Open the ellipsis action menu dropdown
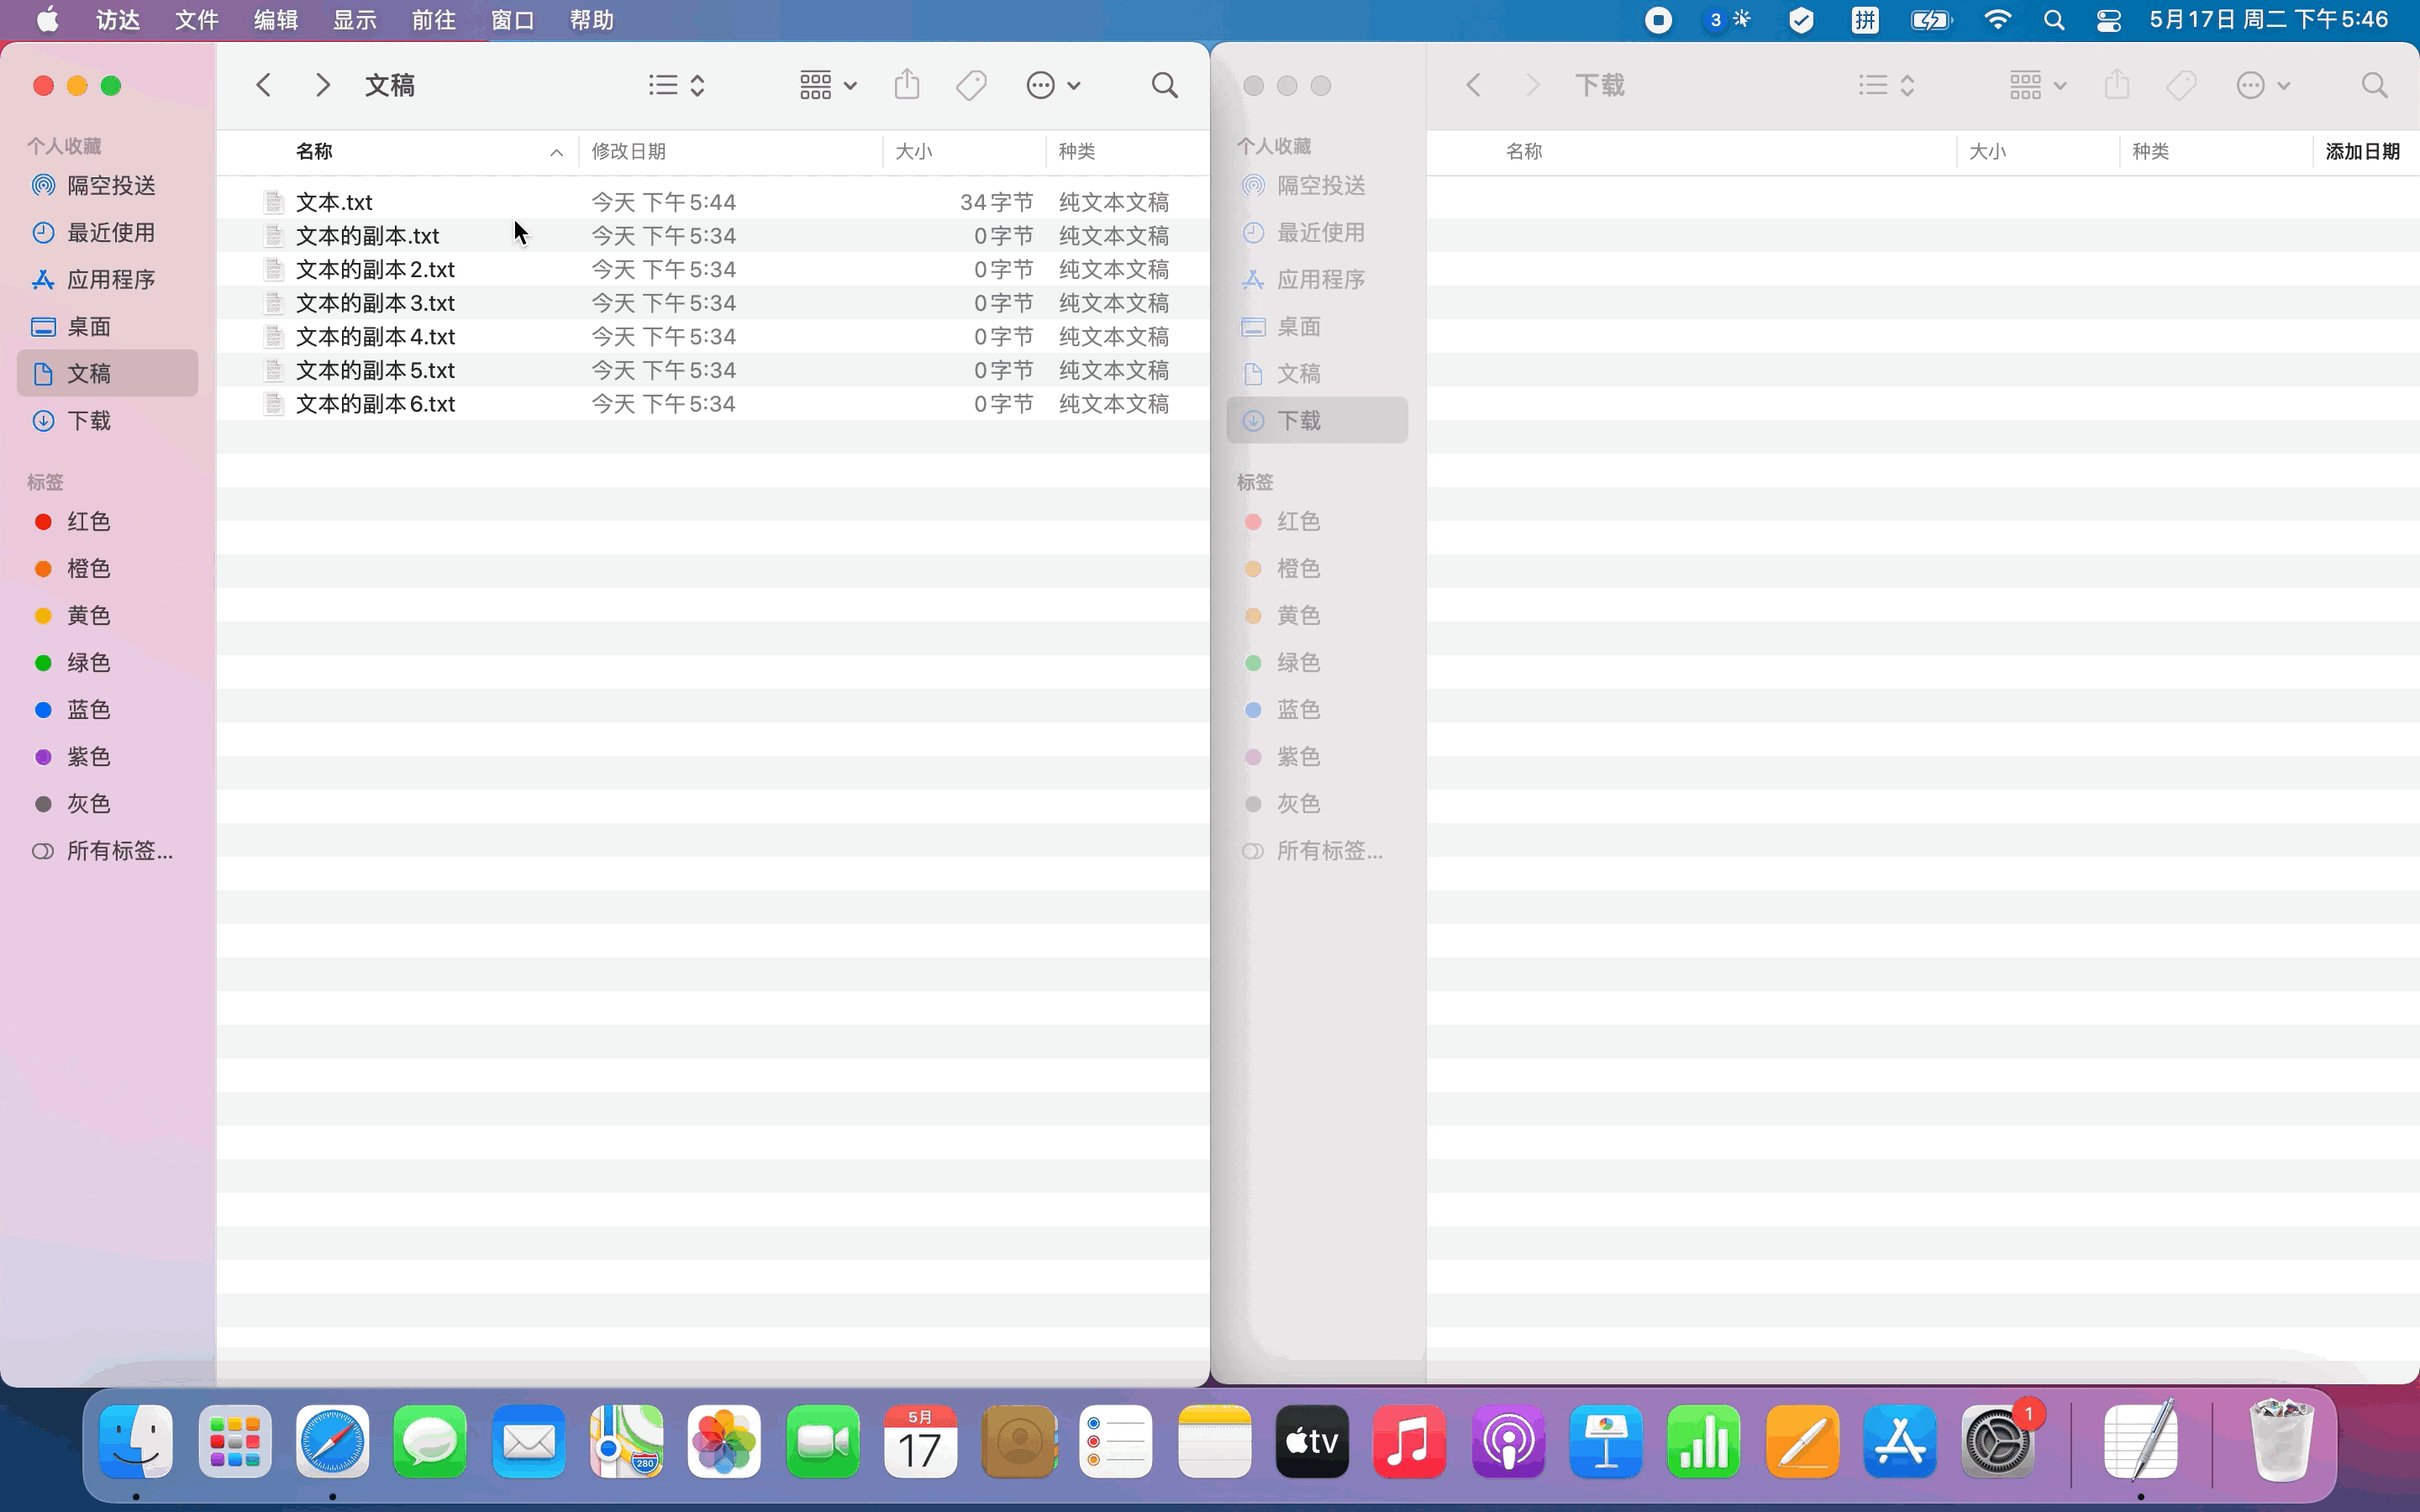2420x1512 pixels. (1053, 85)
